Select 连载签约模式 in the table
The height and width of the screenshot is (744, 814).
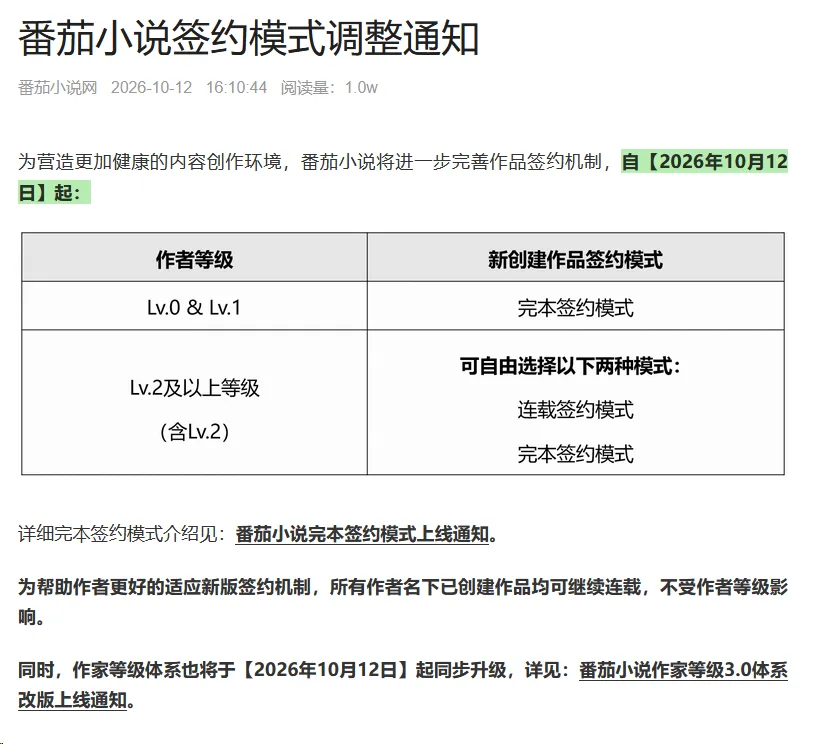tap(575, 410)
